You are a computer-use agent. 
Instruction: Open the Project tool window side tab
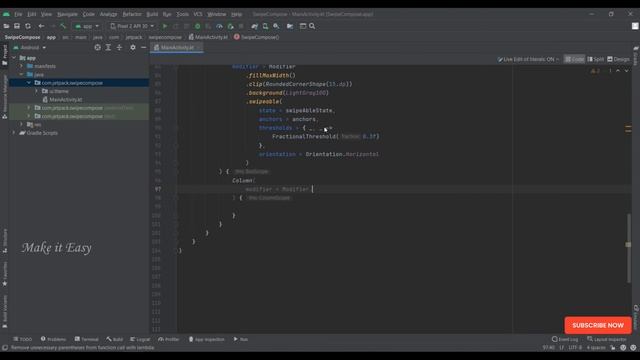(4, 55)
